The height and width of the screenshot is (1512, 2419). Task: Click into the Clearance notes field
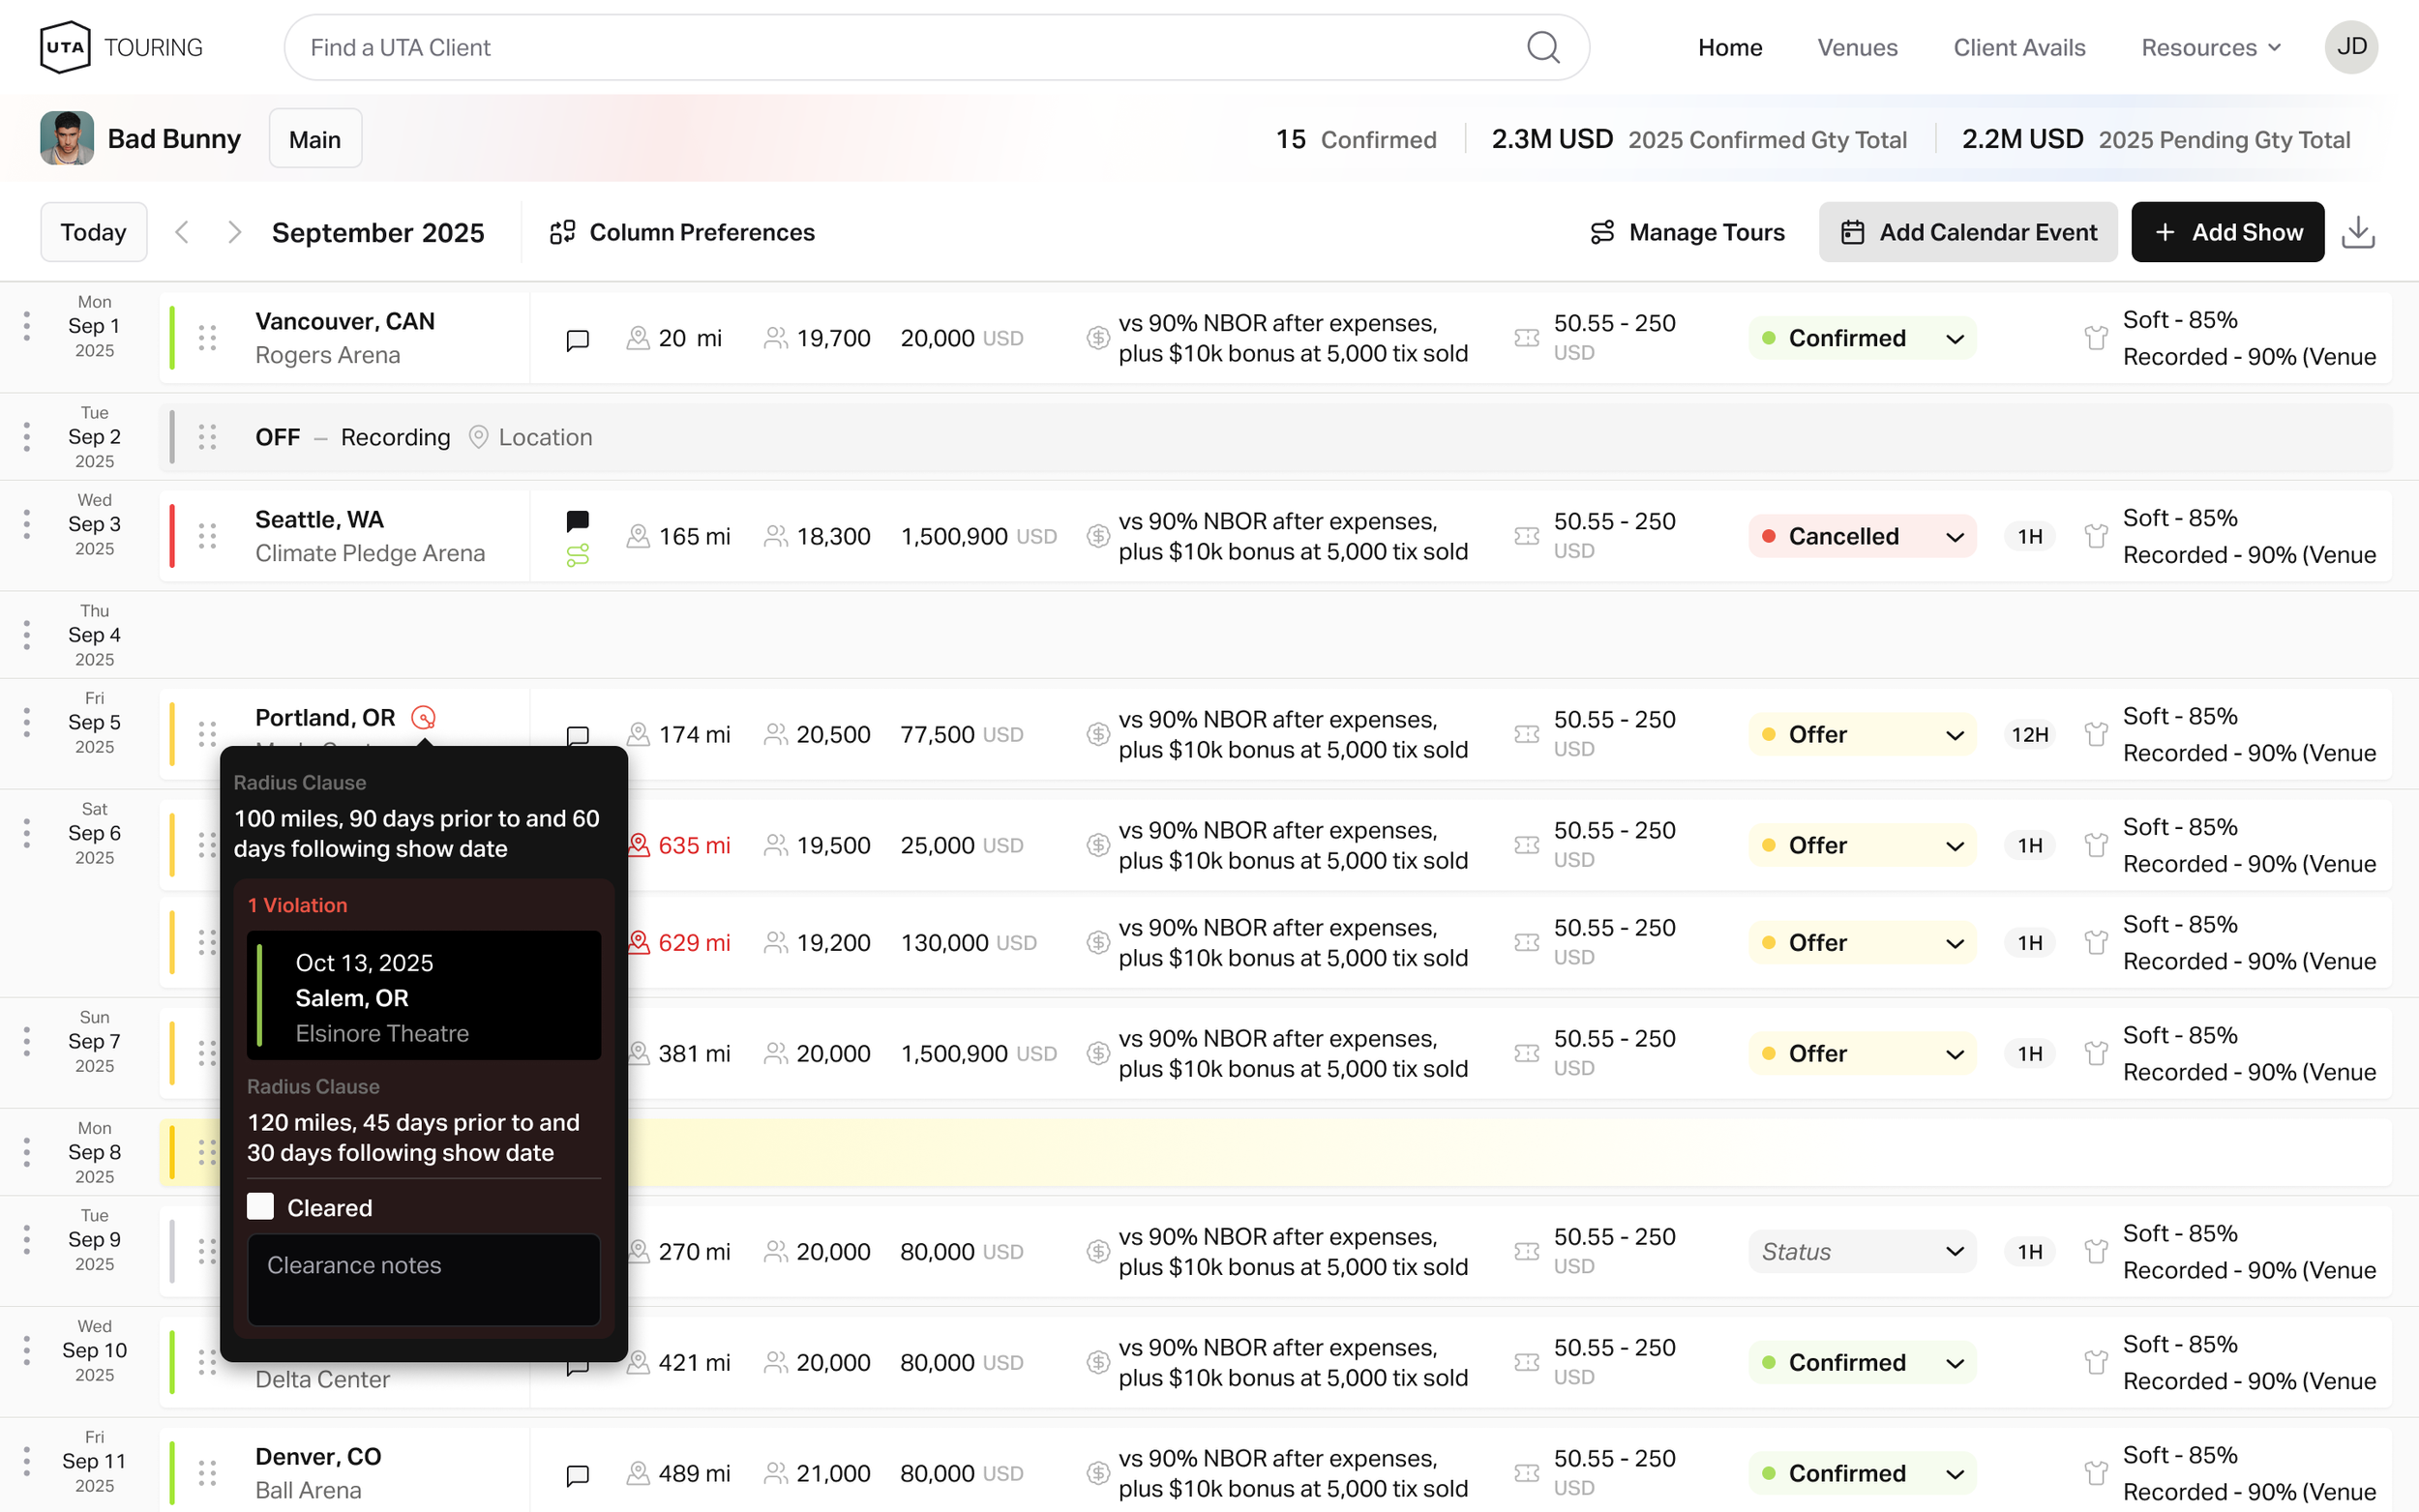(424, 1279)
